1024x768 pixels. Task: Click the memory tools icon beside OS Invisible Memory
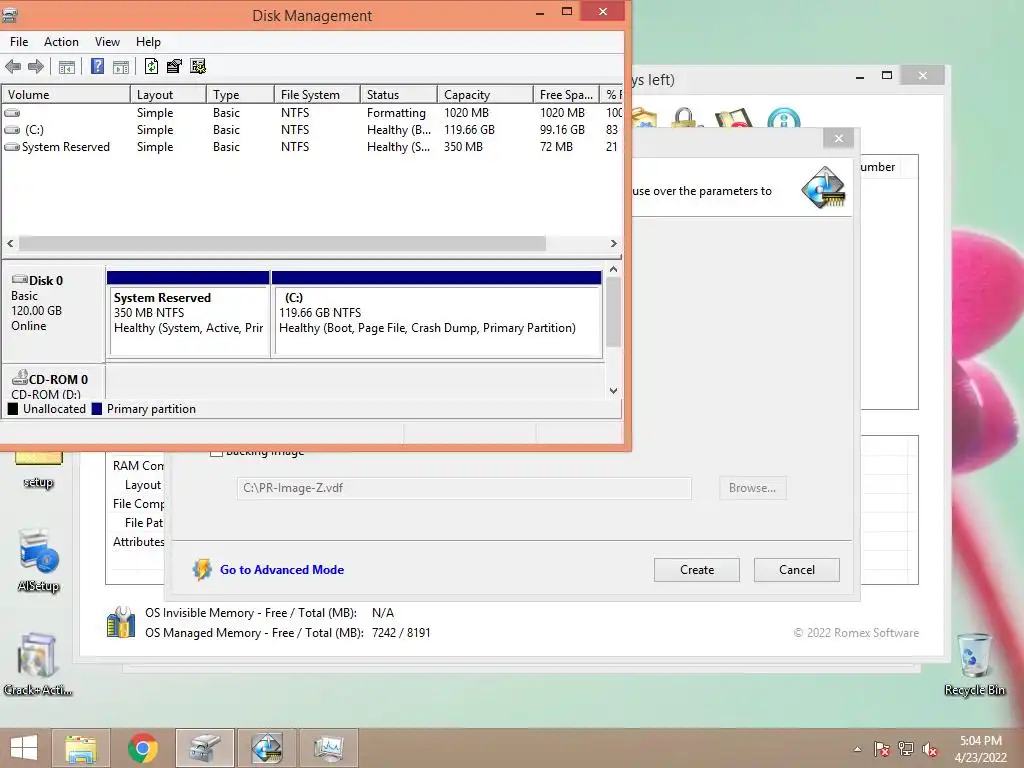(121, 622)
